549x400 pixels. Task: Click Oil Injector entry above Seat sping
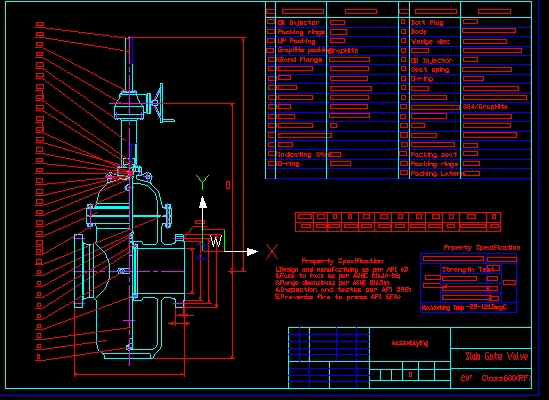(x=431, y=60)
